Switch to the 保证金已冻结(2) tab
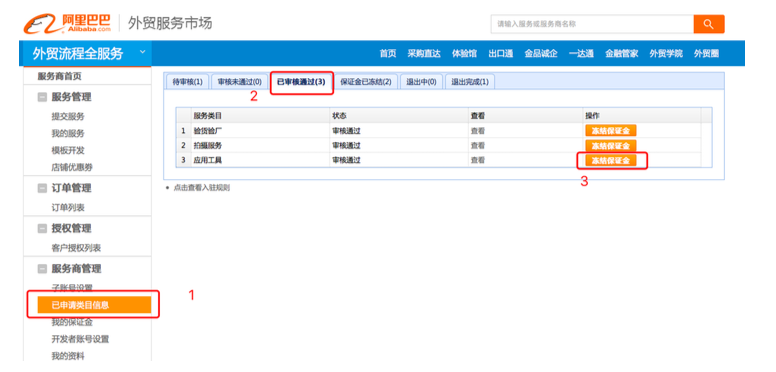 pyautogui.click(x=366, y=82)
